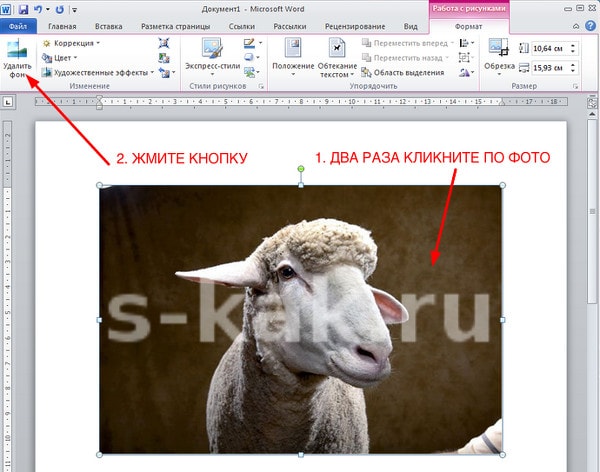600x472 pixels.
Task: Expand the Обрезка dropdown arrow below the crop icon
Action: pos(499,74)
